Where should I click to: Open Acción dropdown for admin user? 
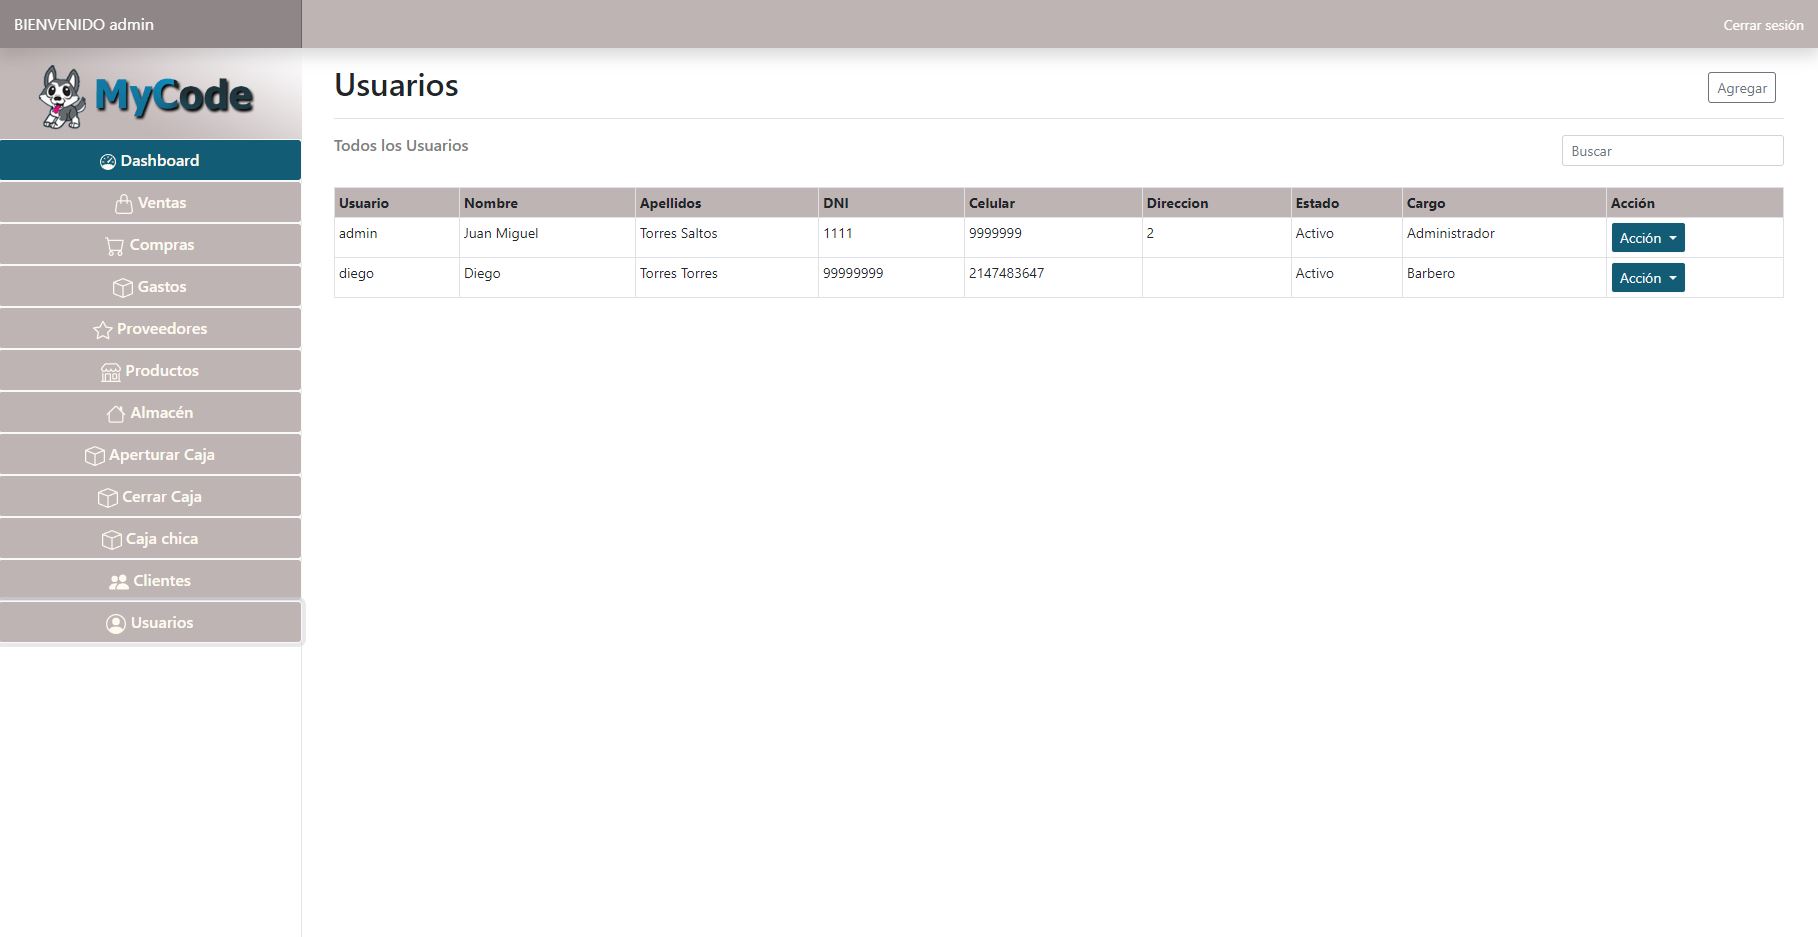[1647, 238]
